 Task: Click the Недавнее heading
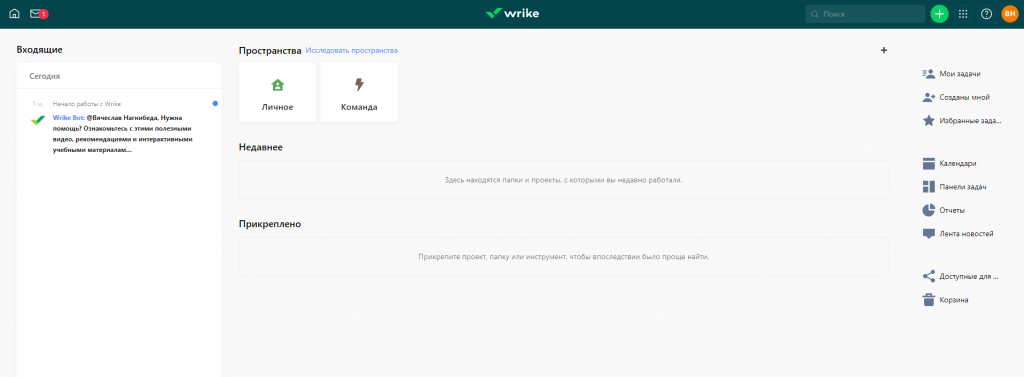point(261,147)
